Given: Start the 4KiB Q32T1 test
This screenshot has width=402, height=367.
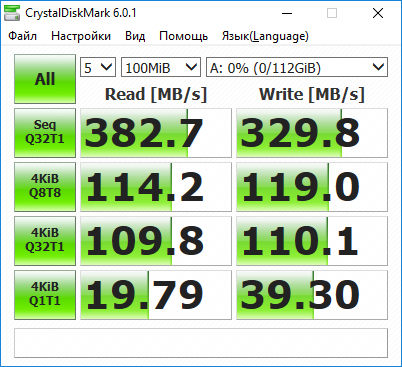Looking at the screenshot, I should (x=45, y=241).
